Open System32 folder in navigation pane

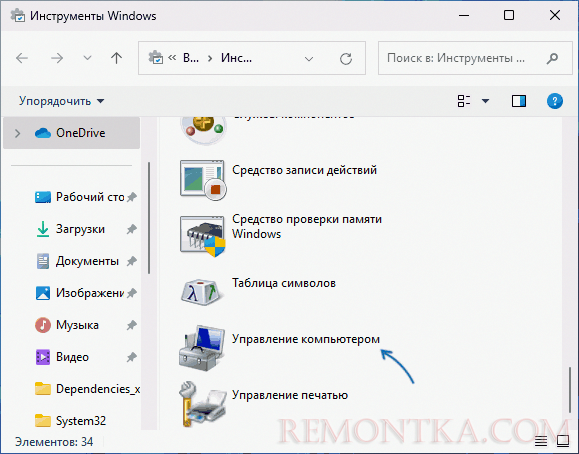click(80, 421)
